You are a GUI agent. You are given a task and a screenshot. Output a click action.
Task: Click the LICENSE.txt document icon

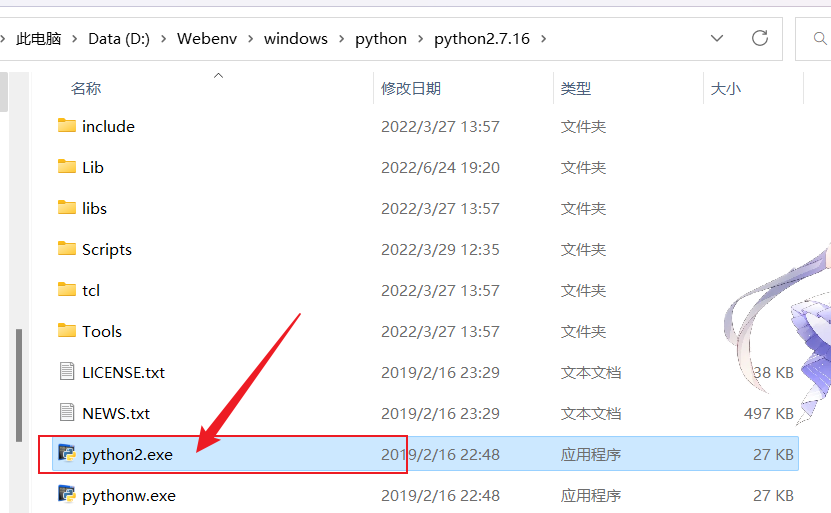(67, 371)
